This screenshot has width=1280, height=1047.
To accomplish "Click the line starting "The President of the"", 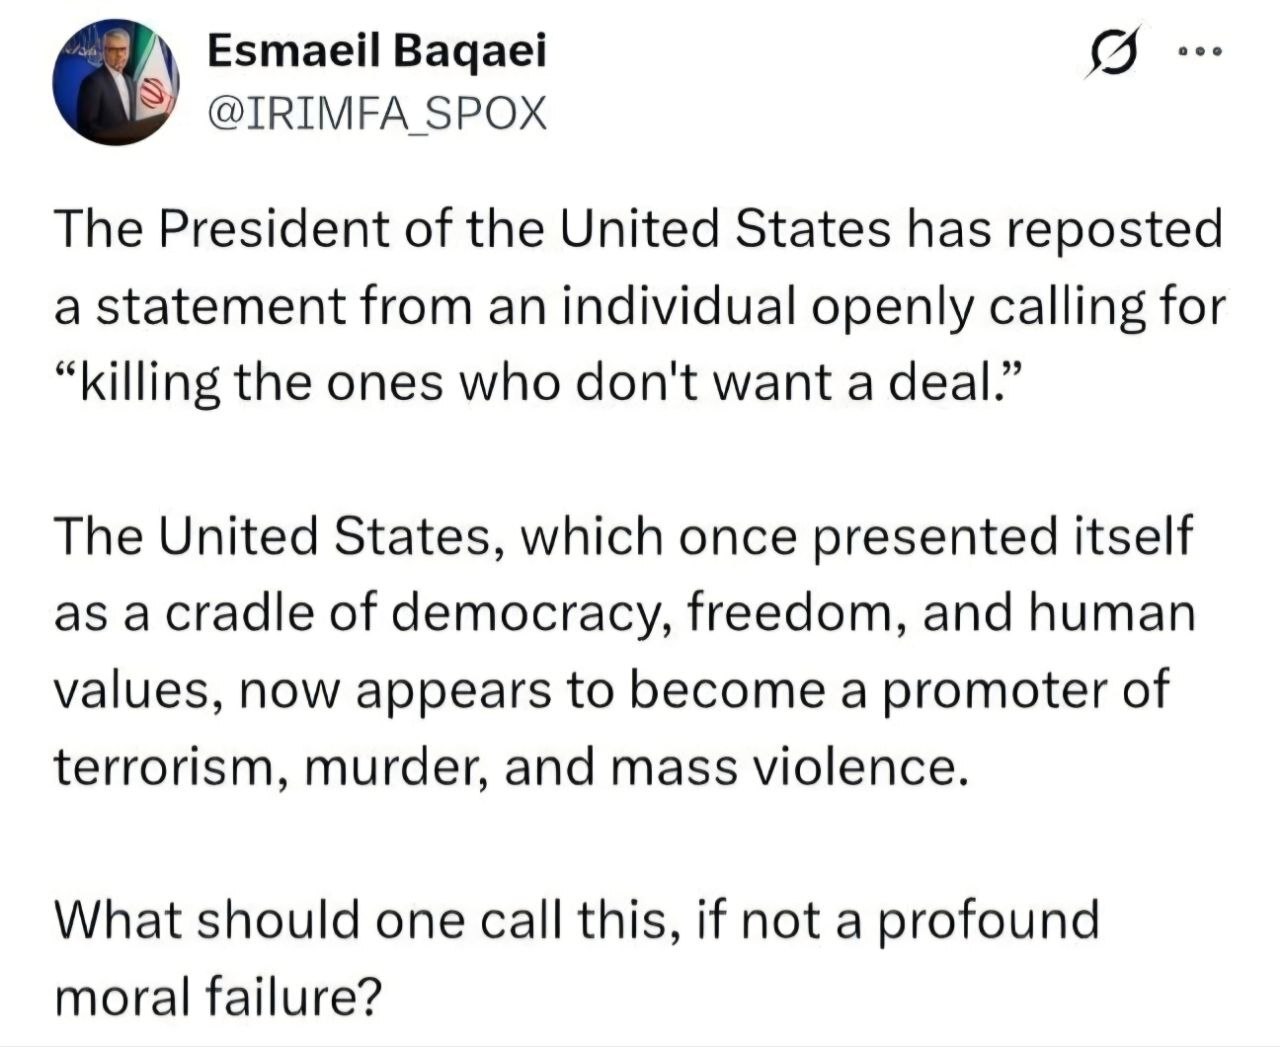I will tap(637, 230).
